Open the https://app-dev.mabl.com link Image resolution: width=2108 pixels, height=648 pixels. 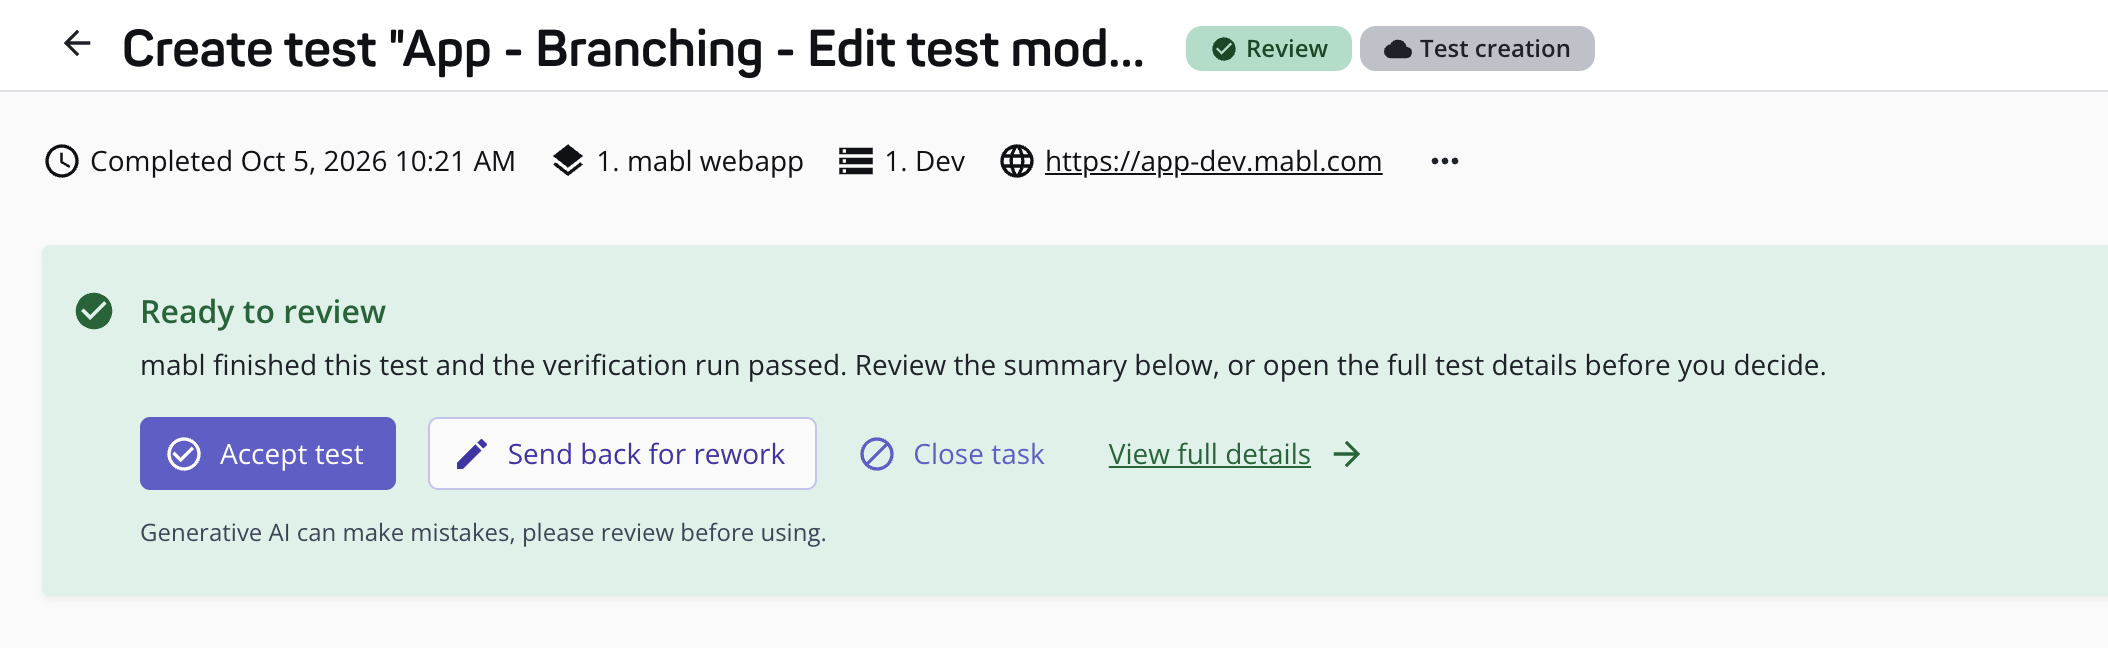[1213, 161]
